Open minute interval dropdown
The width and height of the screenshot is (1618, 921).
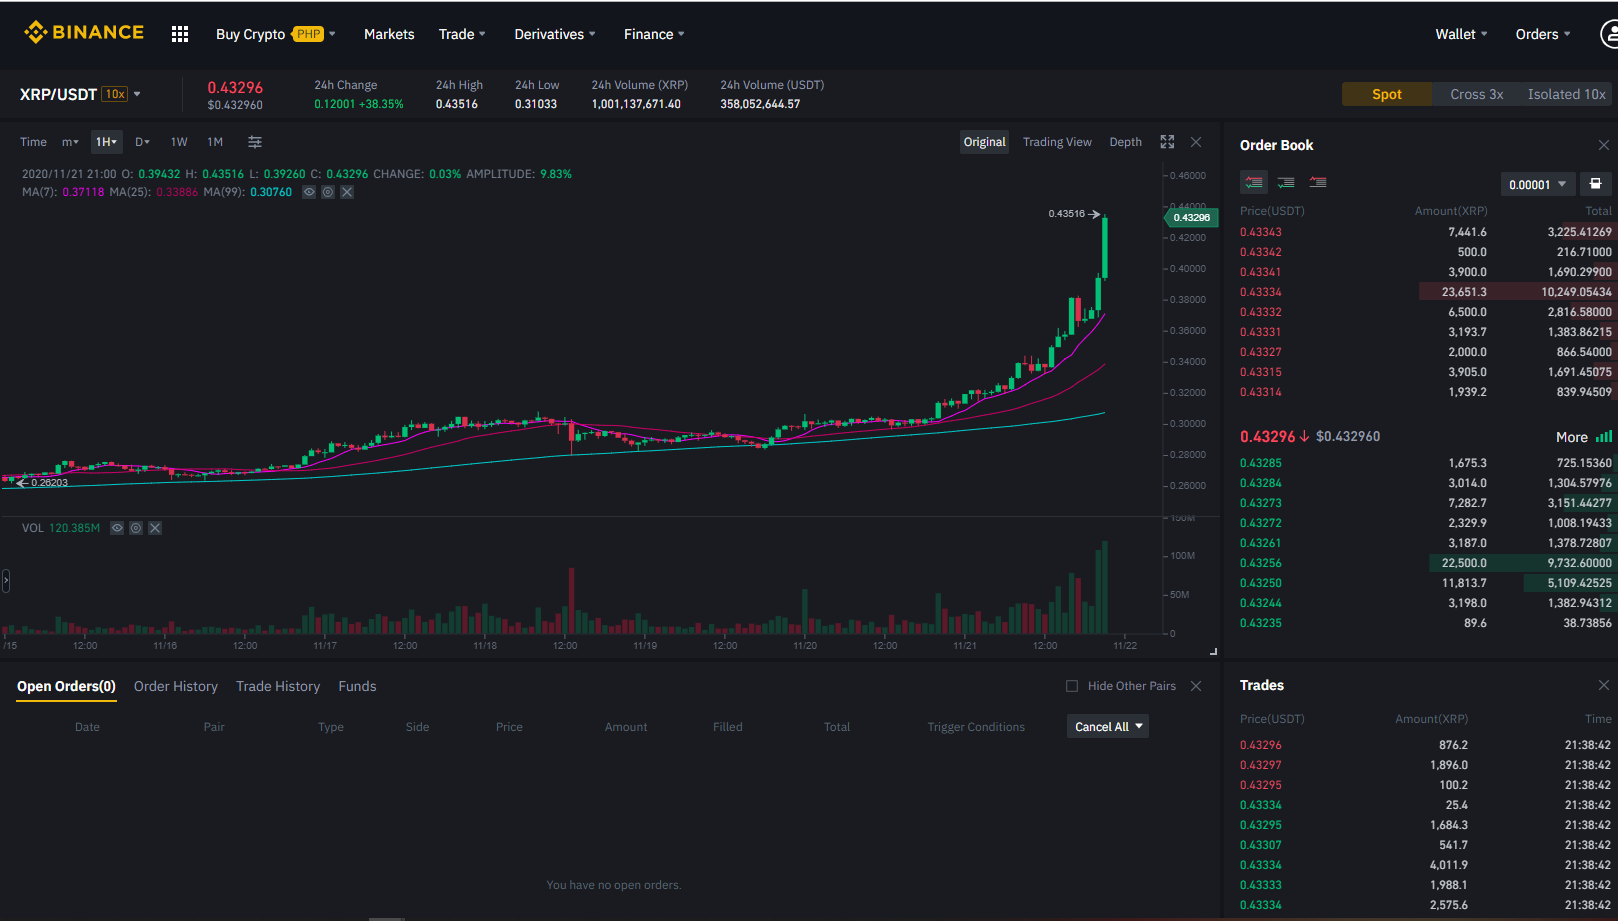(70, 142)
